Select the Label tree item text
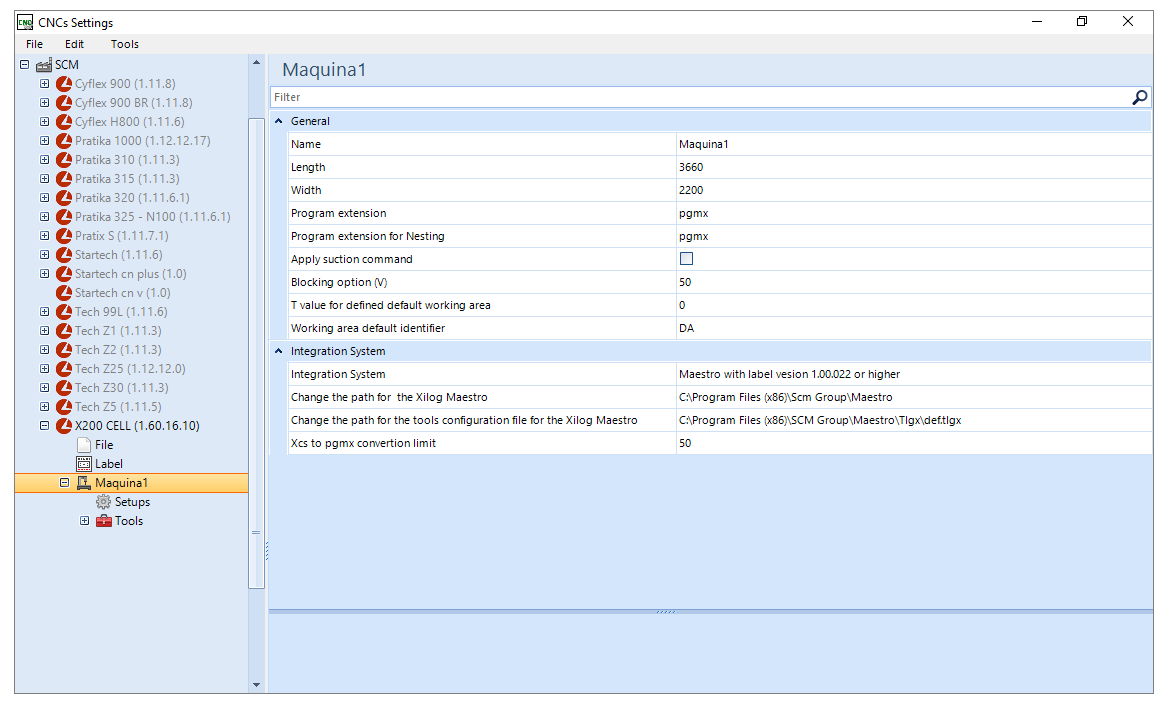 coord(109,464)
